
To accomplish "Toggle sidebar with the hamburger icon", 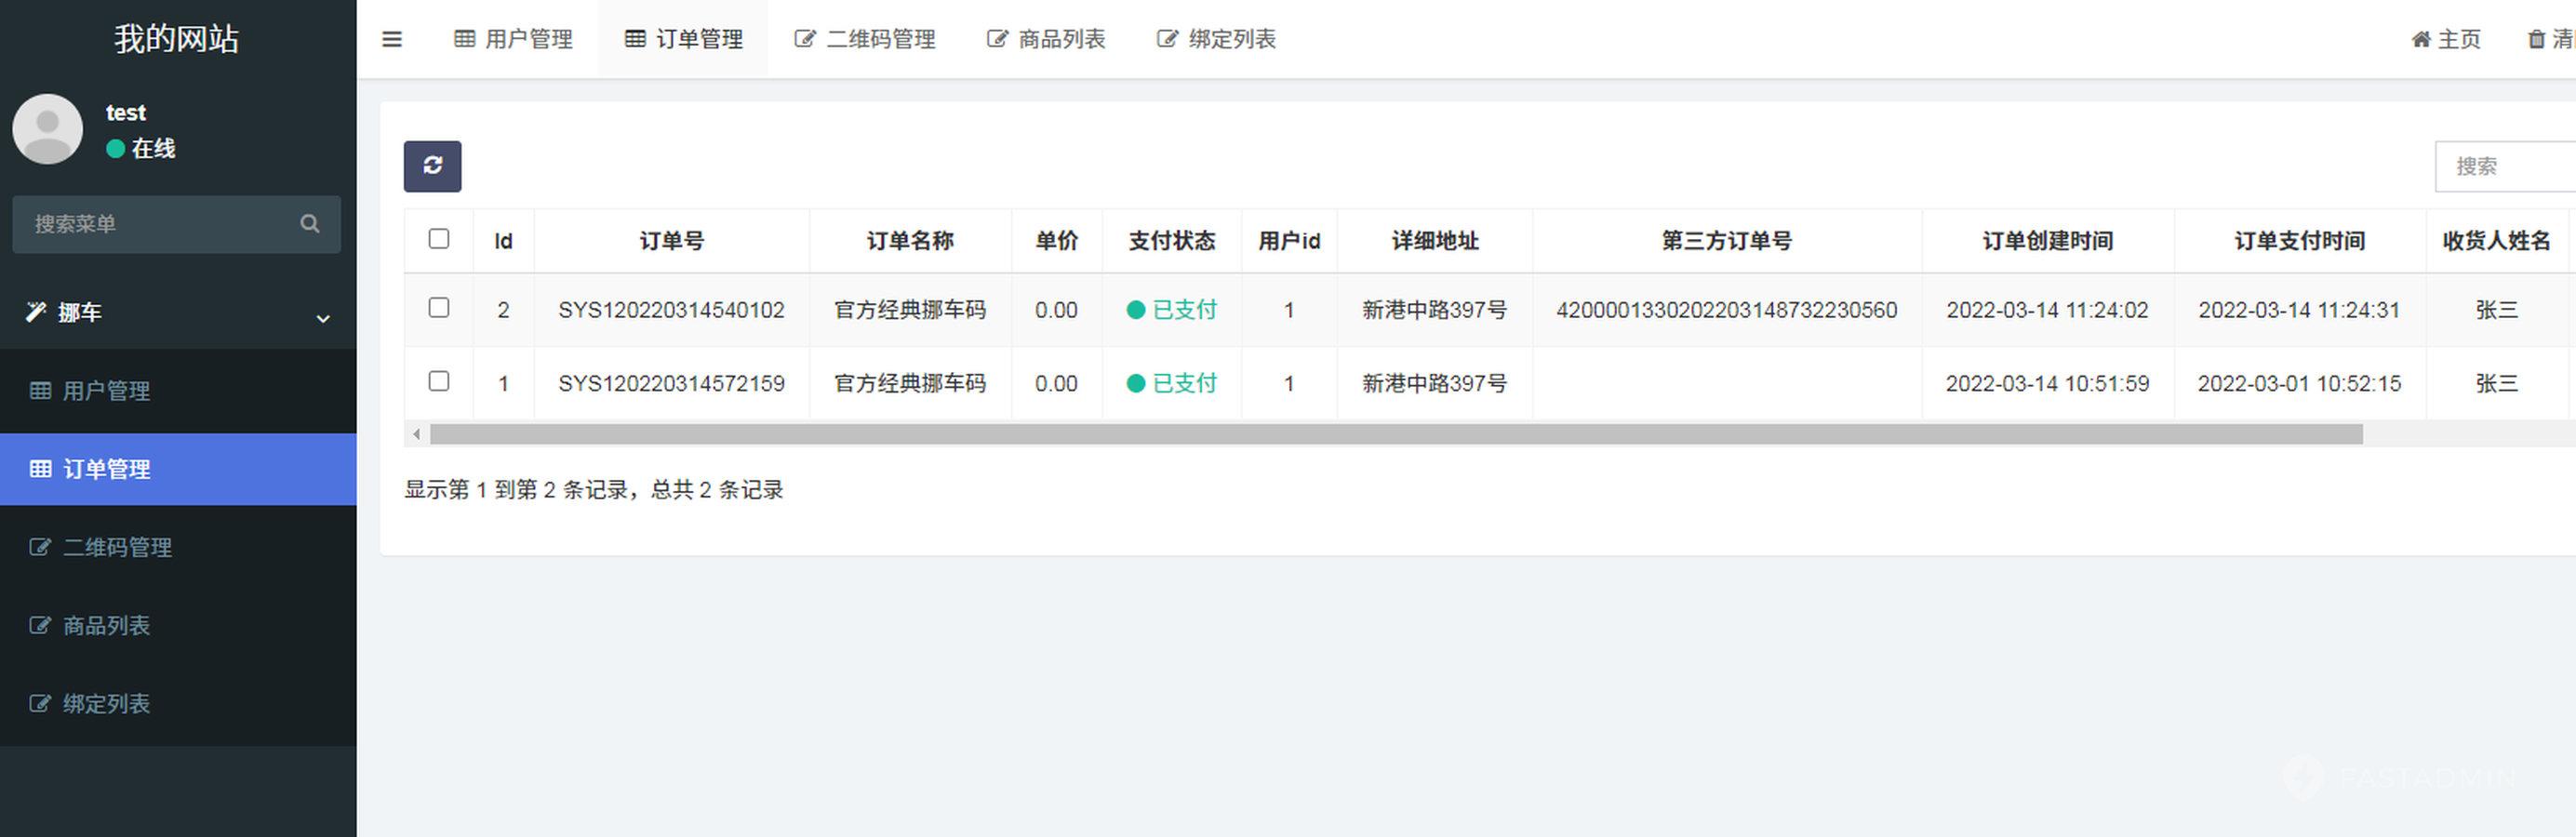I will coord(392,39).
